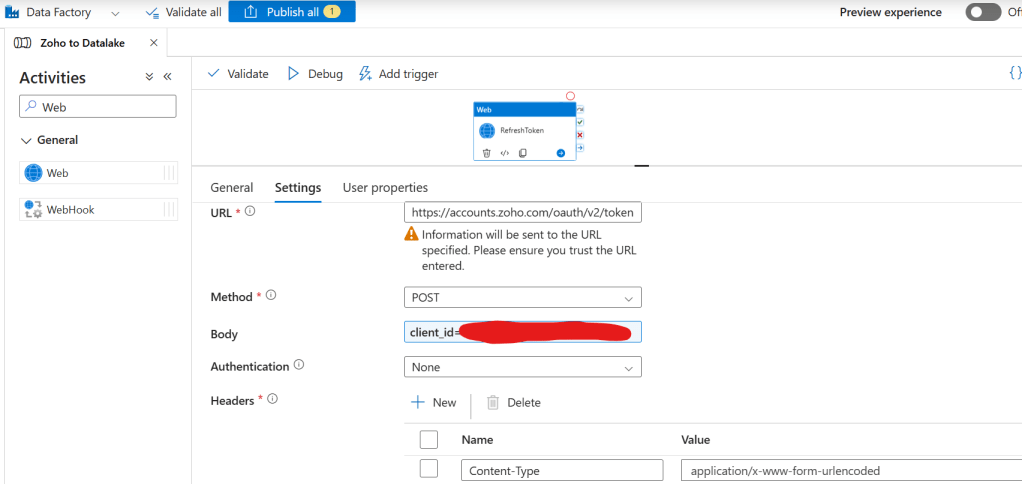Click the Publish all button

(x=291, y=12)
